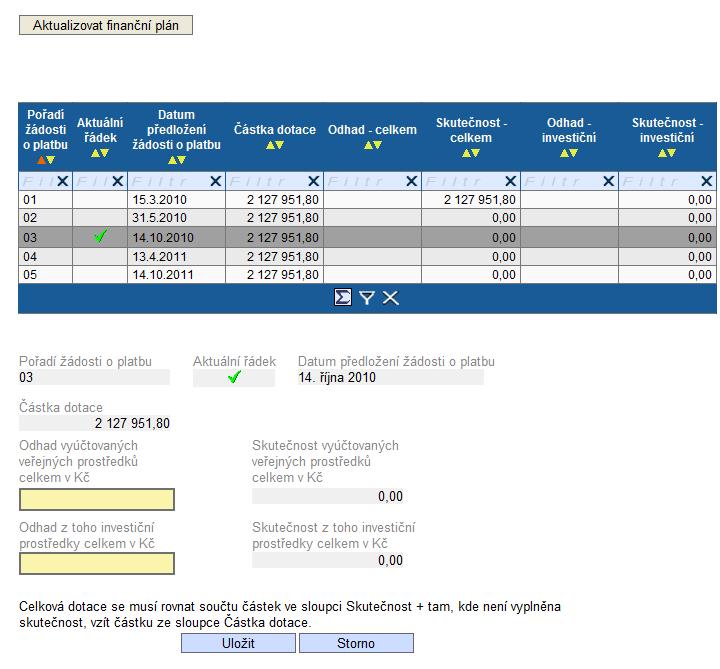This screenshot has width=720, height=669.
Task: Focus filter field under Odhad - celkem
Action: 366,181
